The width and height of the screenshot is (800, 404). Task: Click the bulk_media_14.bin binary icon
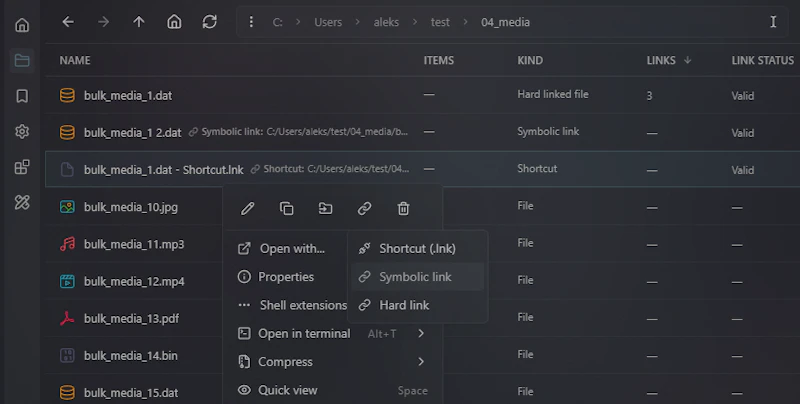(x=67, y=355)
